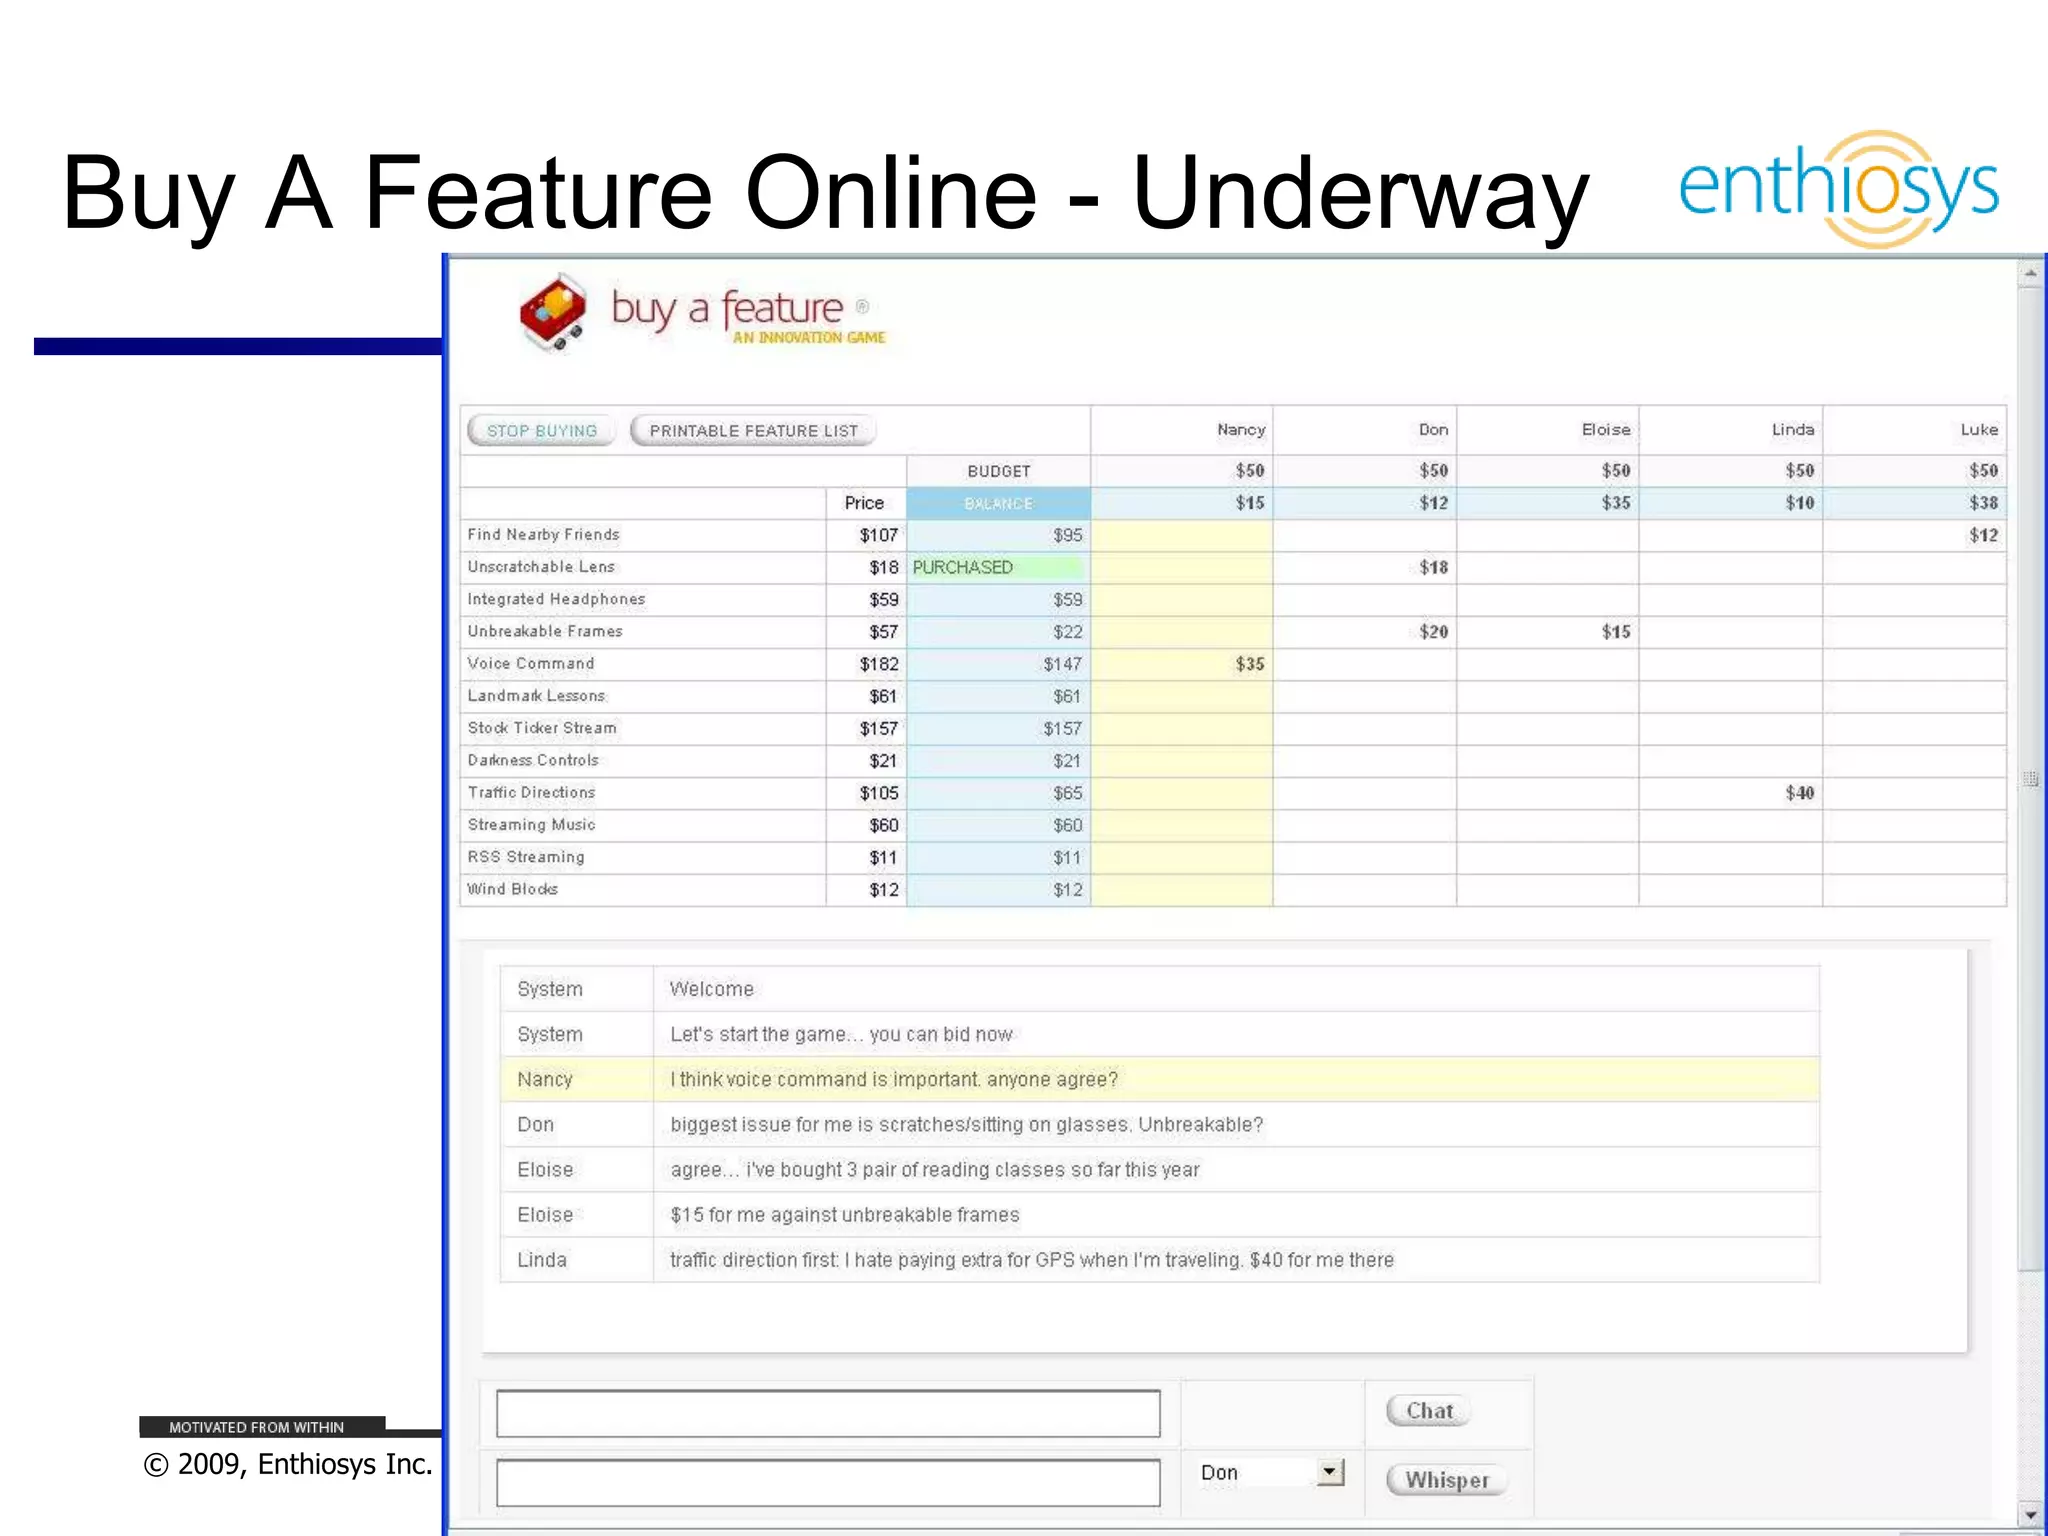Click the chat message input field

tap(828, 1413)
